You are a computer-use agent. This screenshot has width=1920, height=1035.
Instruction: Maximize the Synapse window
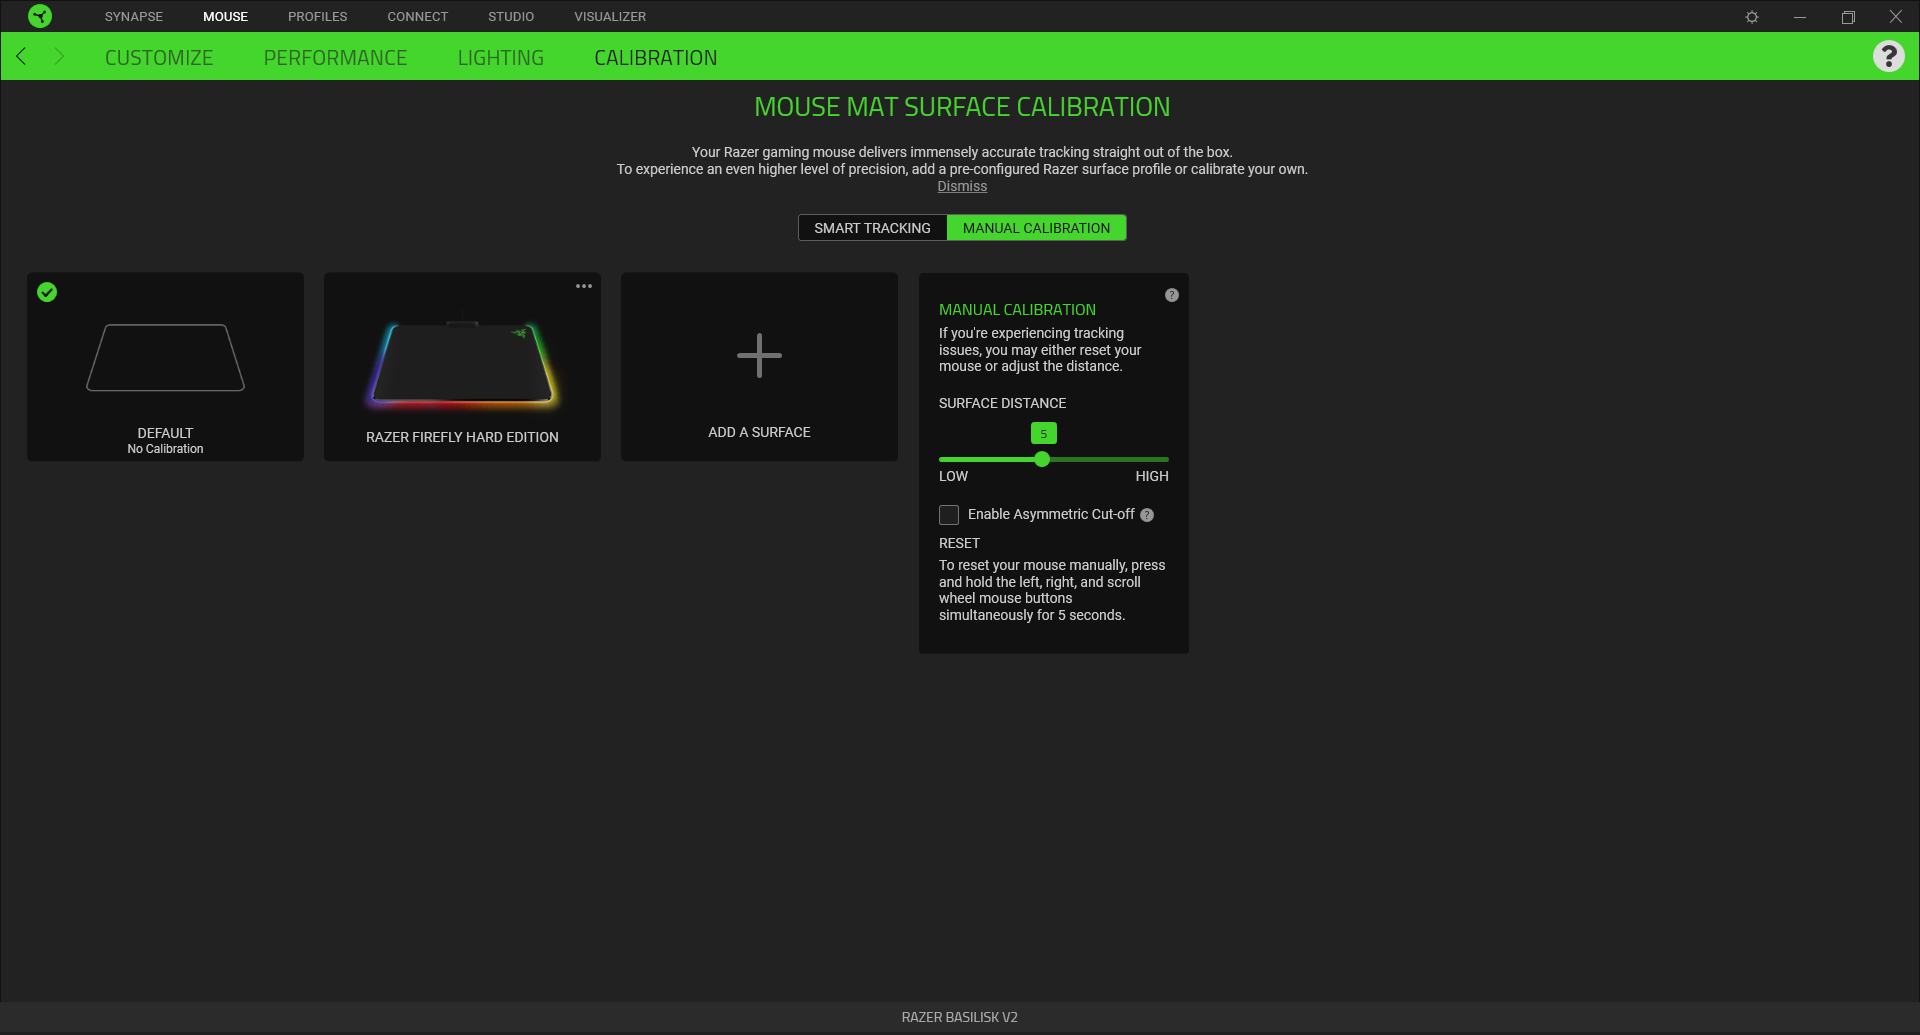pyautogui.click(x=1848, y=17)
